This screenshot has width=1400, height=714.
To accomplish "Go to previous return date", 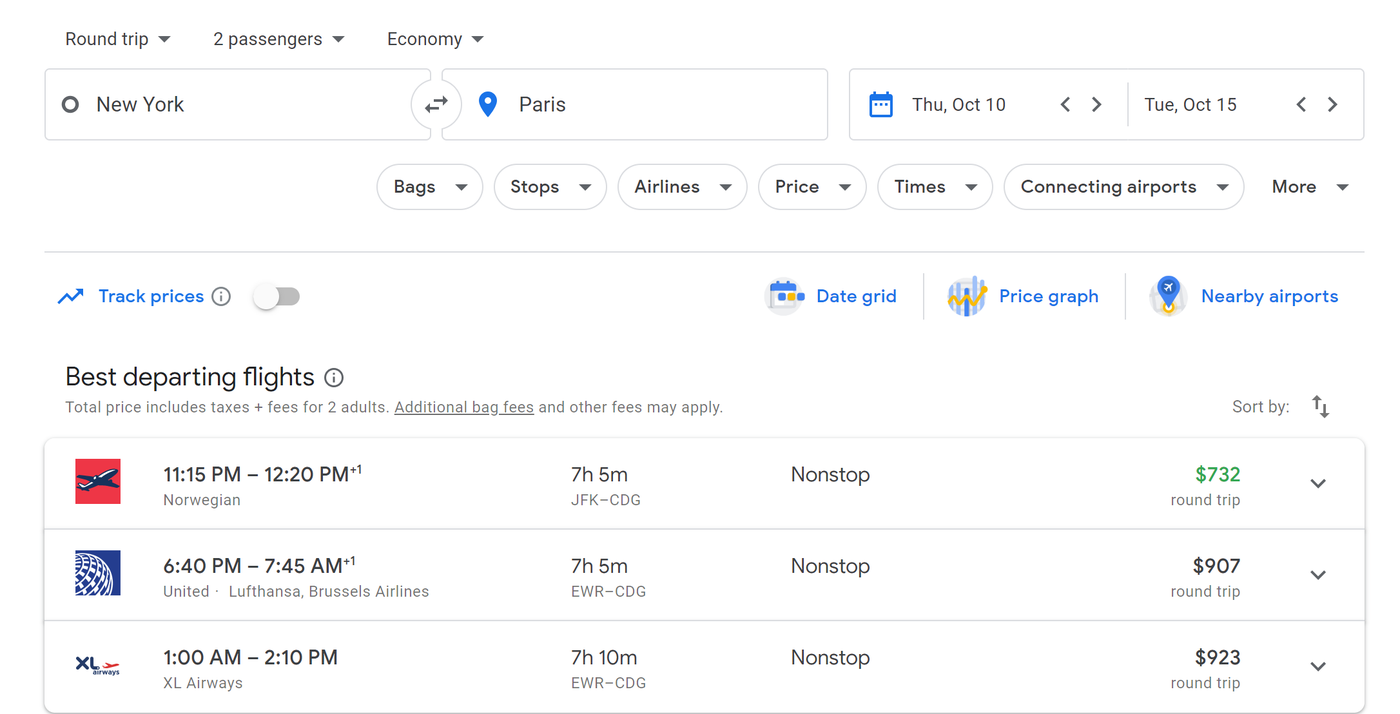I will pos(1301,105).
